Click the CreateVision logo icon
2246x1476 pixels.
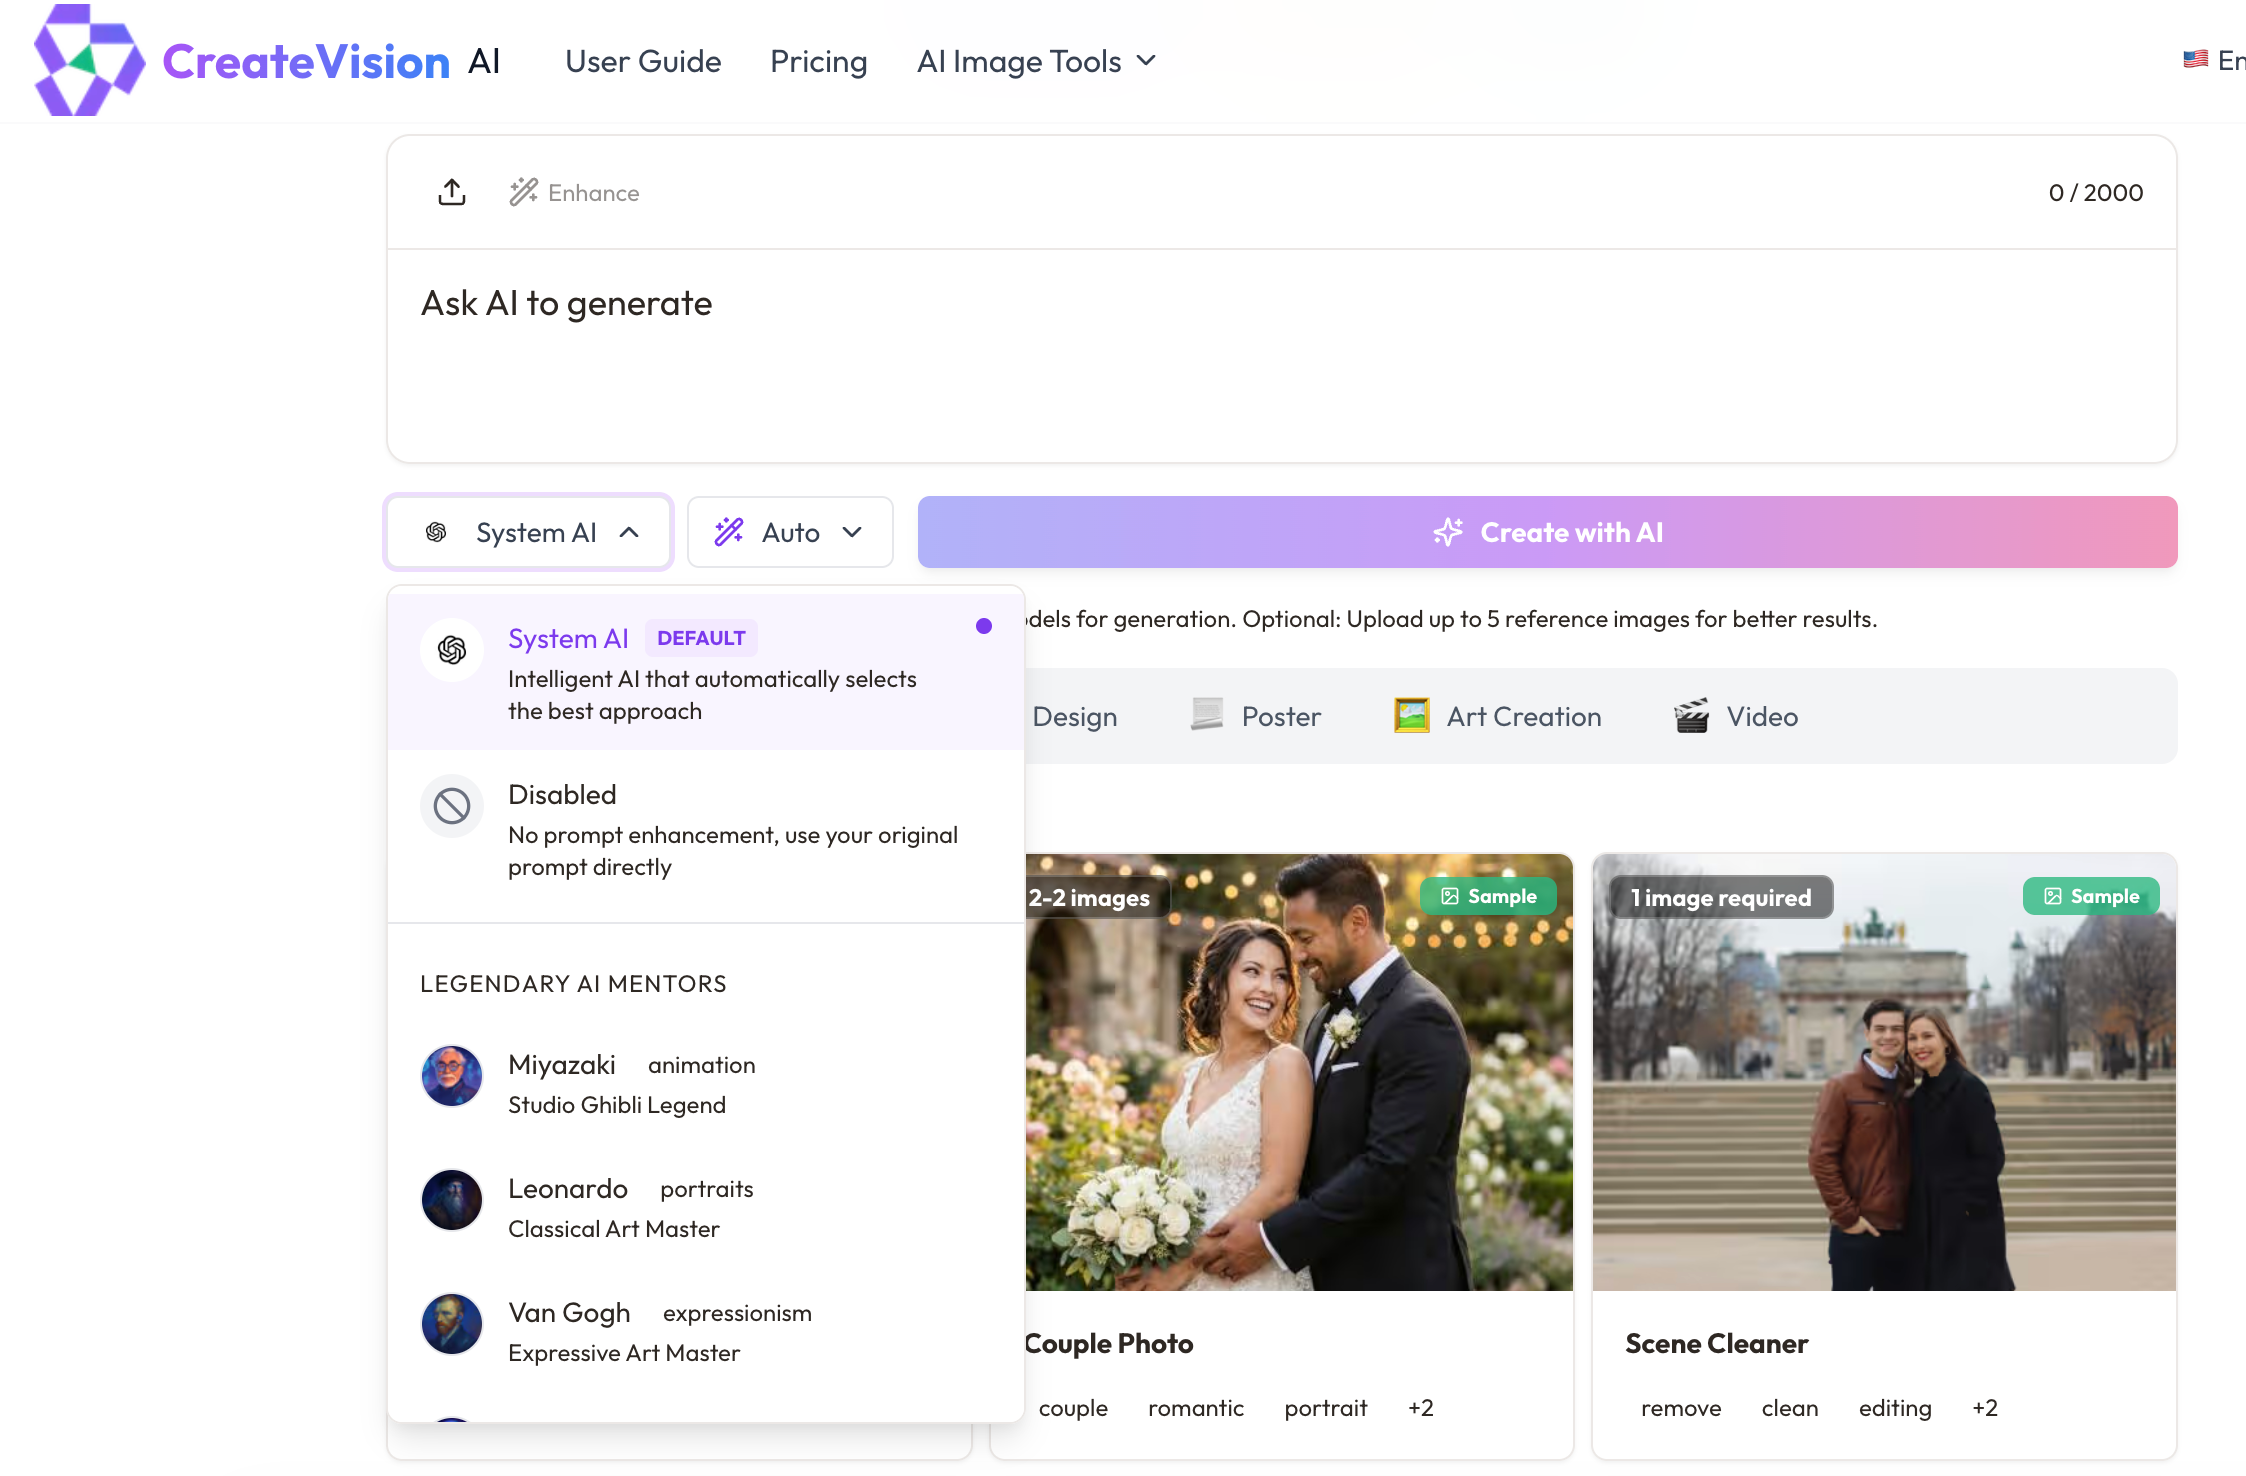pos(88,60)
